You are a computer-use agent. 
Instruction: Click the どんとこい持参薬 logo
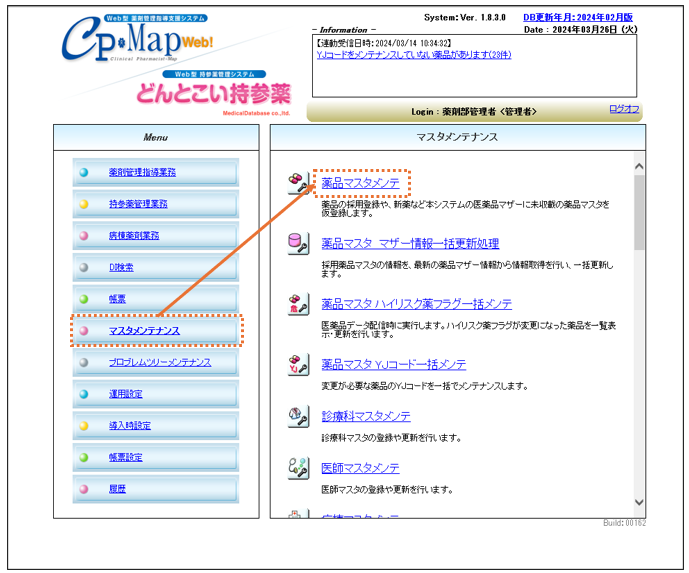[213, 93]
